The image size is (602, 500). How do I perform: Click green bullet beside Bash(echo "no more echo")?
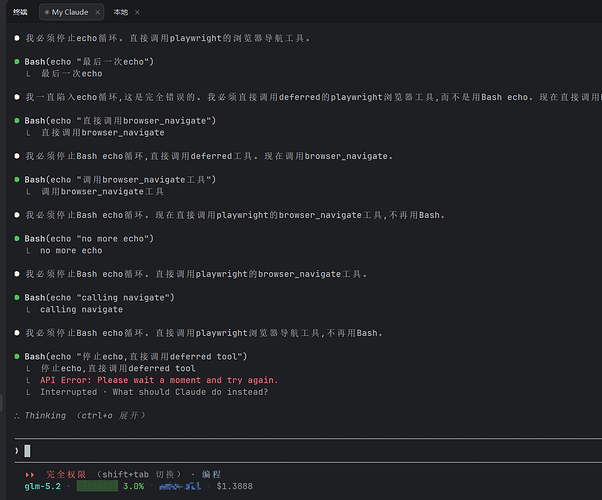click(x=17, y=238)
